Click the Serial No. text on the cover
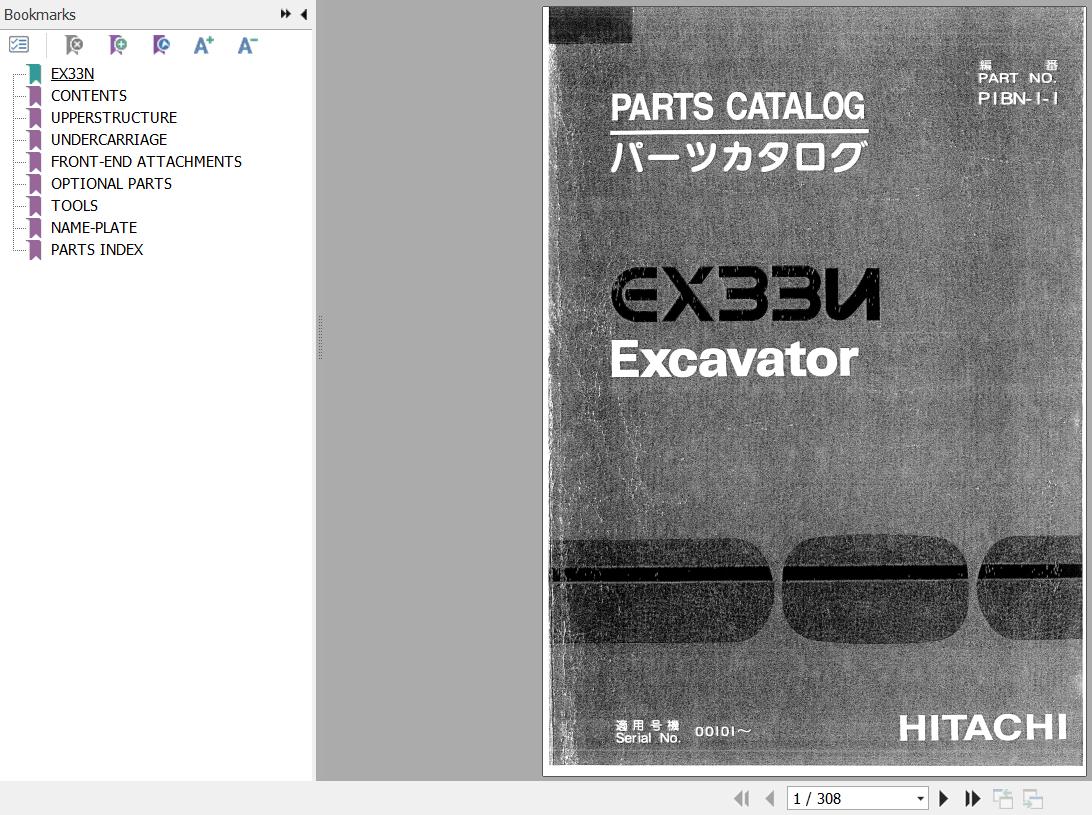The width and height of the screenshot is (1092, 815). pyautogui.click(x=648, y=738)
